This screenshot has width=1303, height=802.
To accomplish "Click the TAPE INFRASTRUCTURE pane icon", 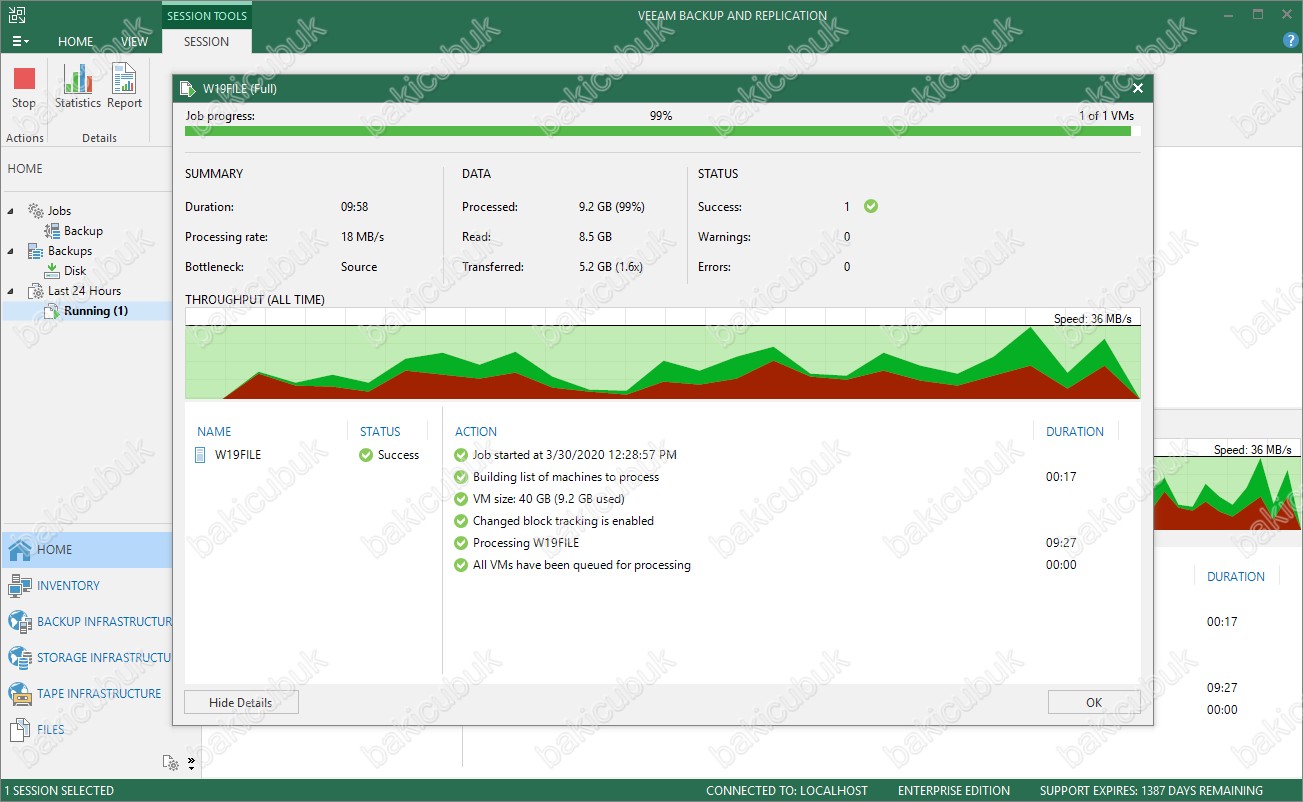I will [x=20, y=694].
